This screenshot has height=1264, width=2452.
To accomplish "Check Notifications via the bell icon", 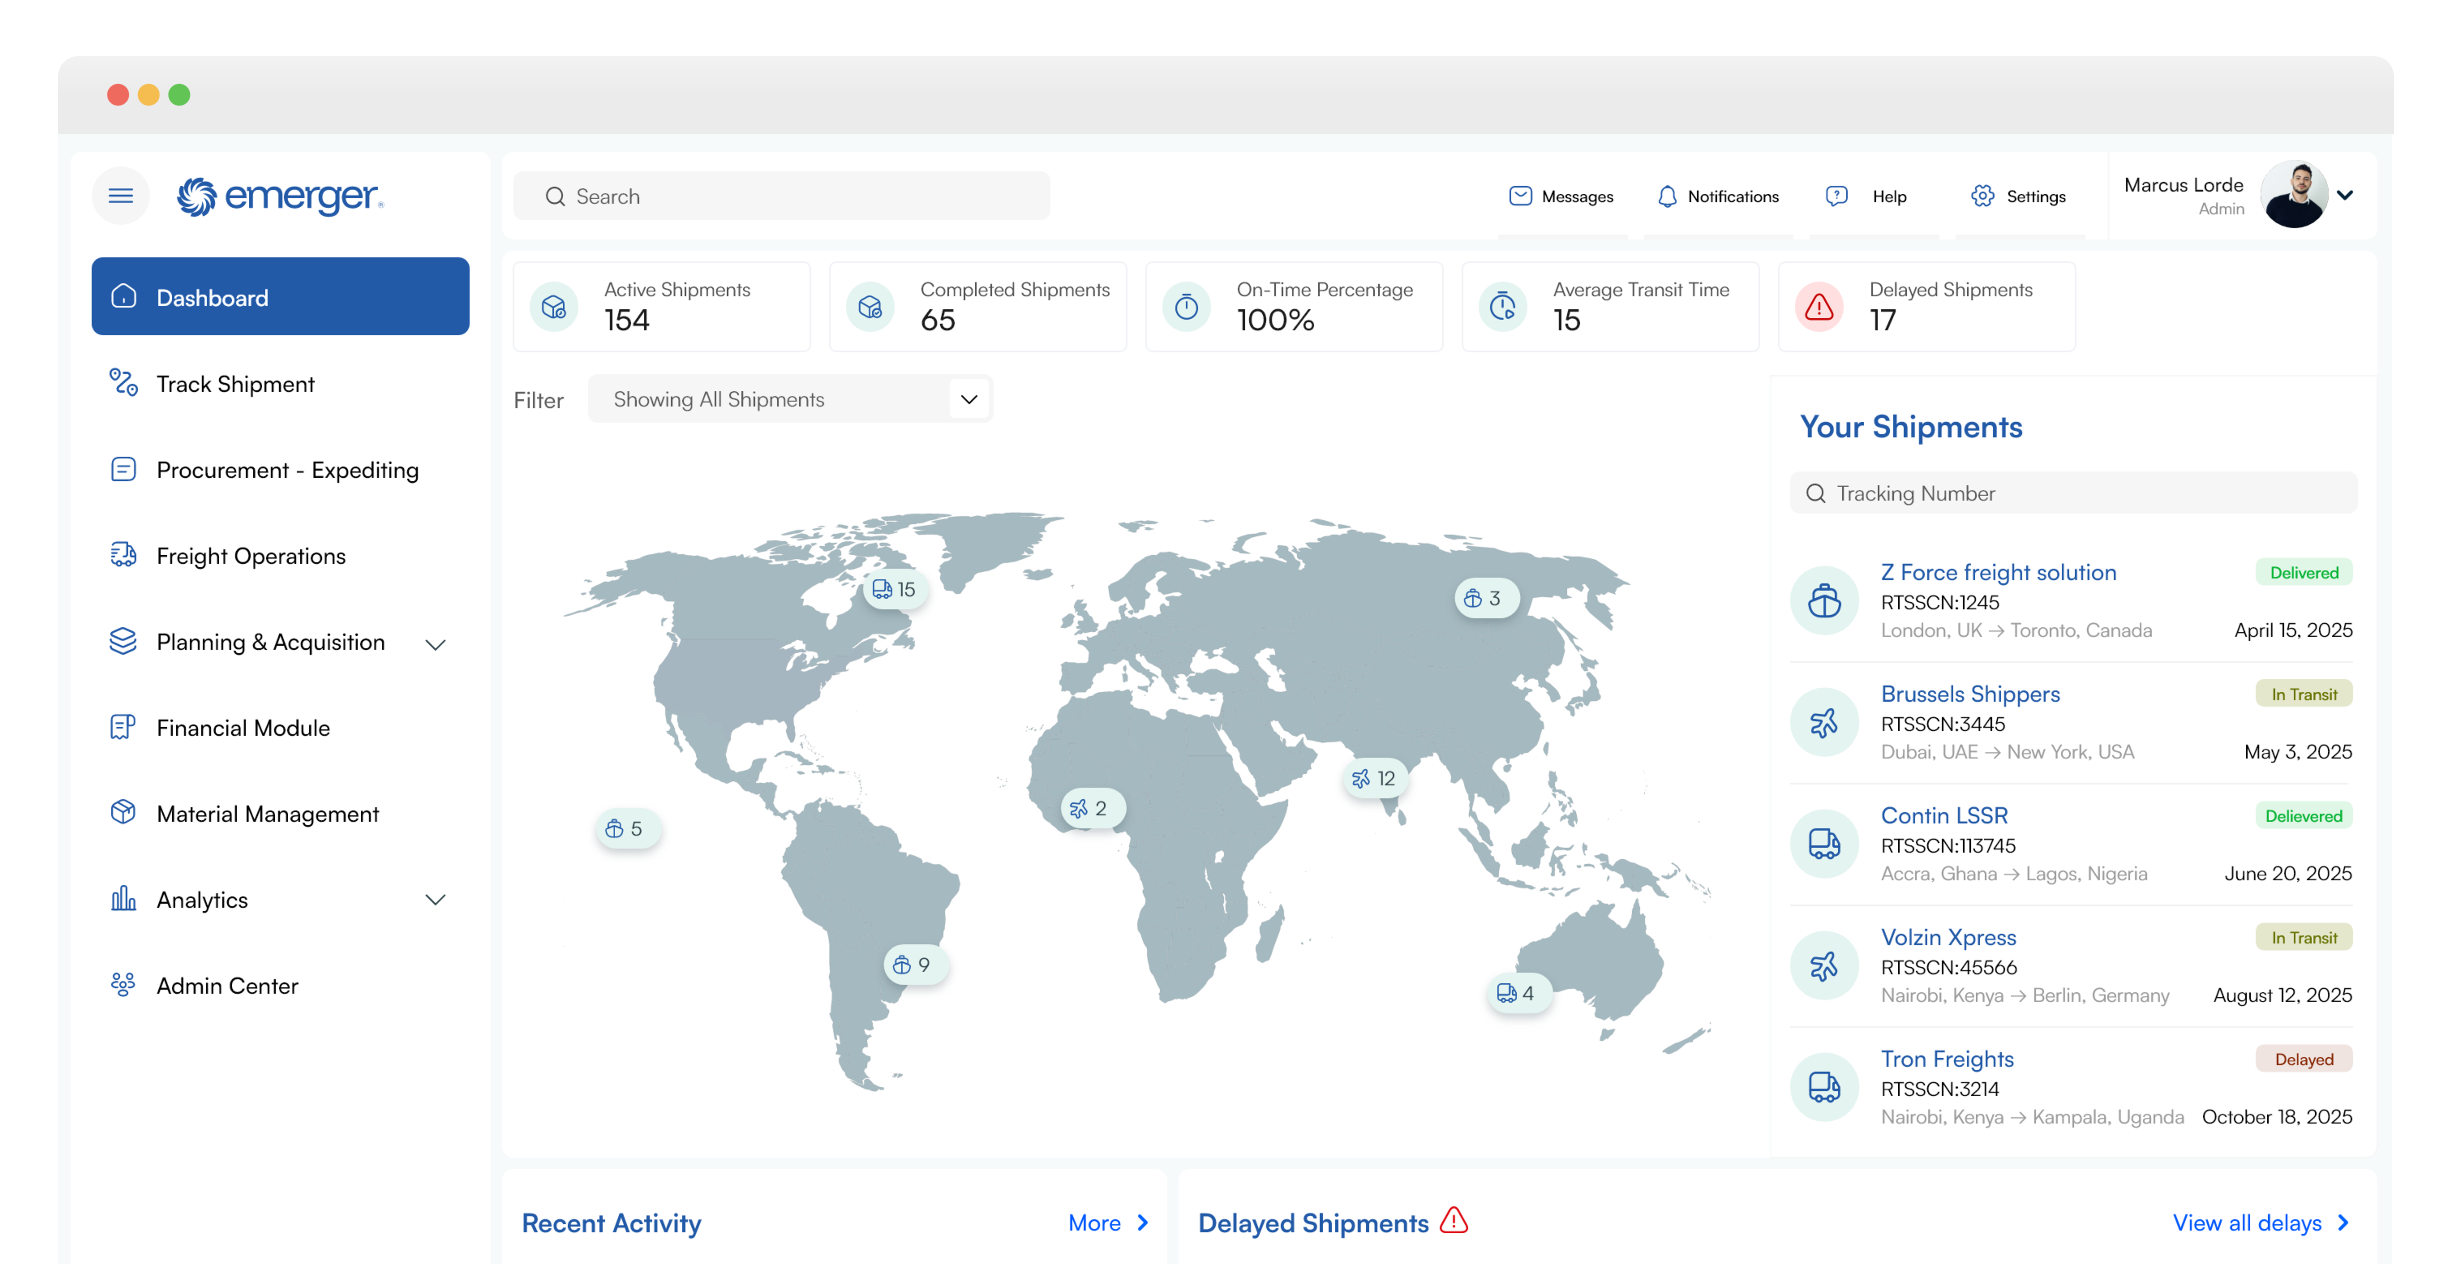I will 1667,196.
